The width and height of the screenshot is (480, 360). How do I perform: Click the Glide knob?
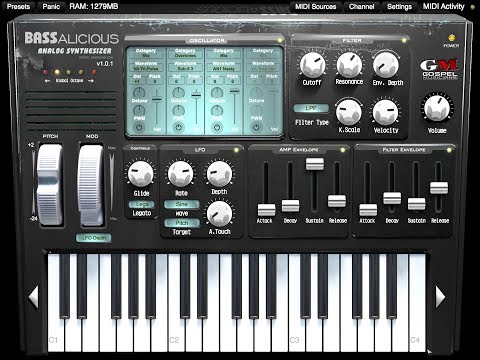pyautogui.click(x=141, y=173)
